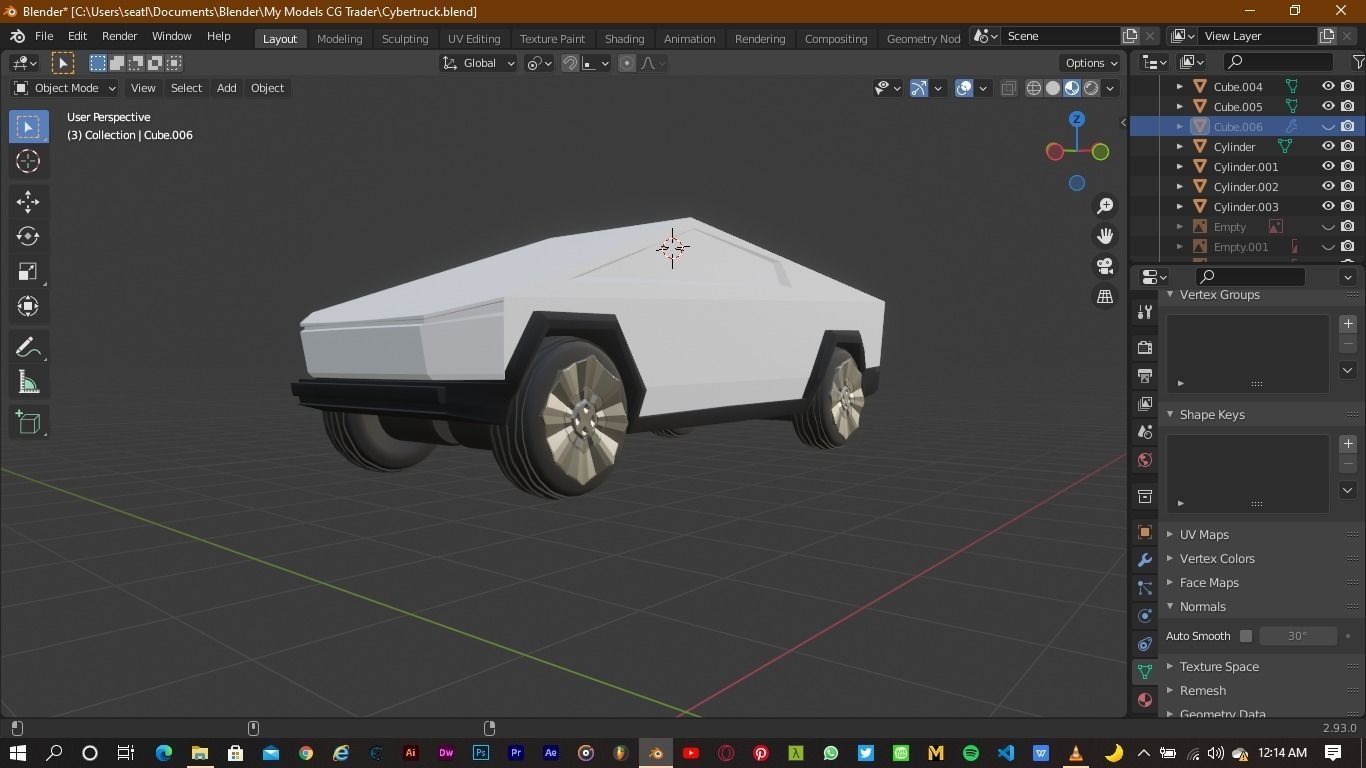Click the viewport zoom magnifier icon
The image size is (1366, 768).
pos(1105,206)
